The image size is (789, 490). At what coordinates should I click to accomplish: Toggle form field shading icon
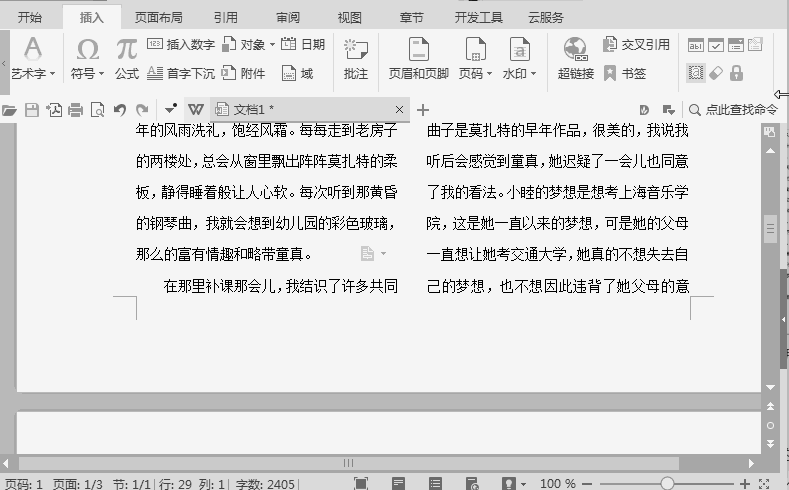point(695,73)
